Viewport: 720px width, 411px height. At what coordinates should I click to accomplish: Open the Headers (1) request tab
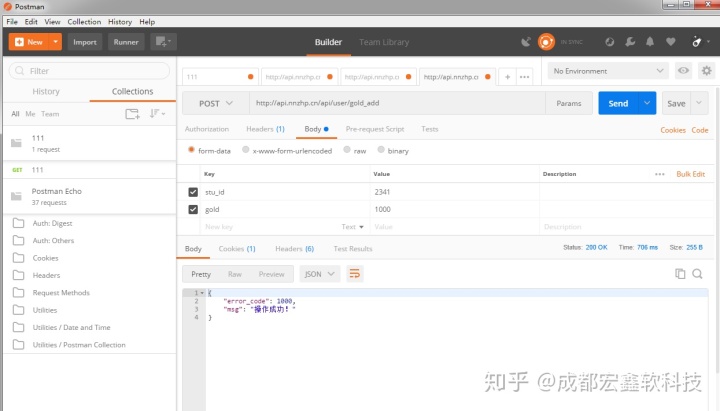click(x=265, y=129)
